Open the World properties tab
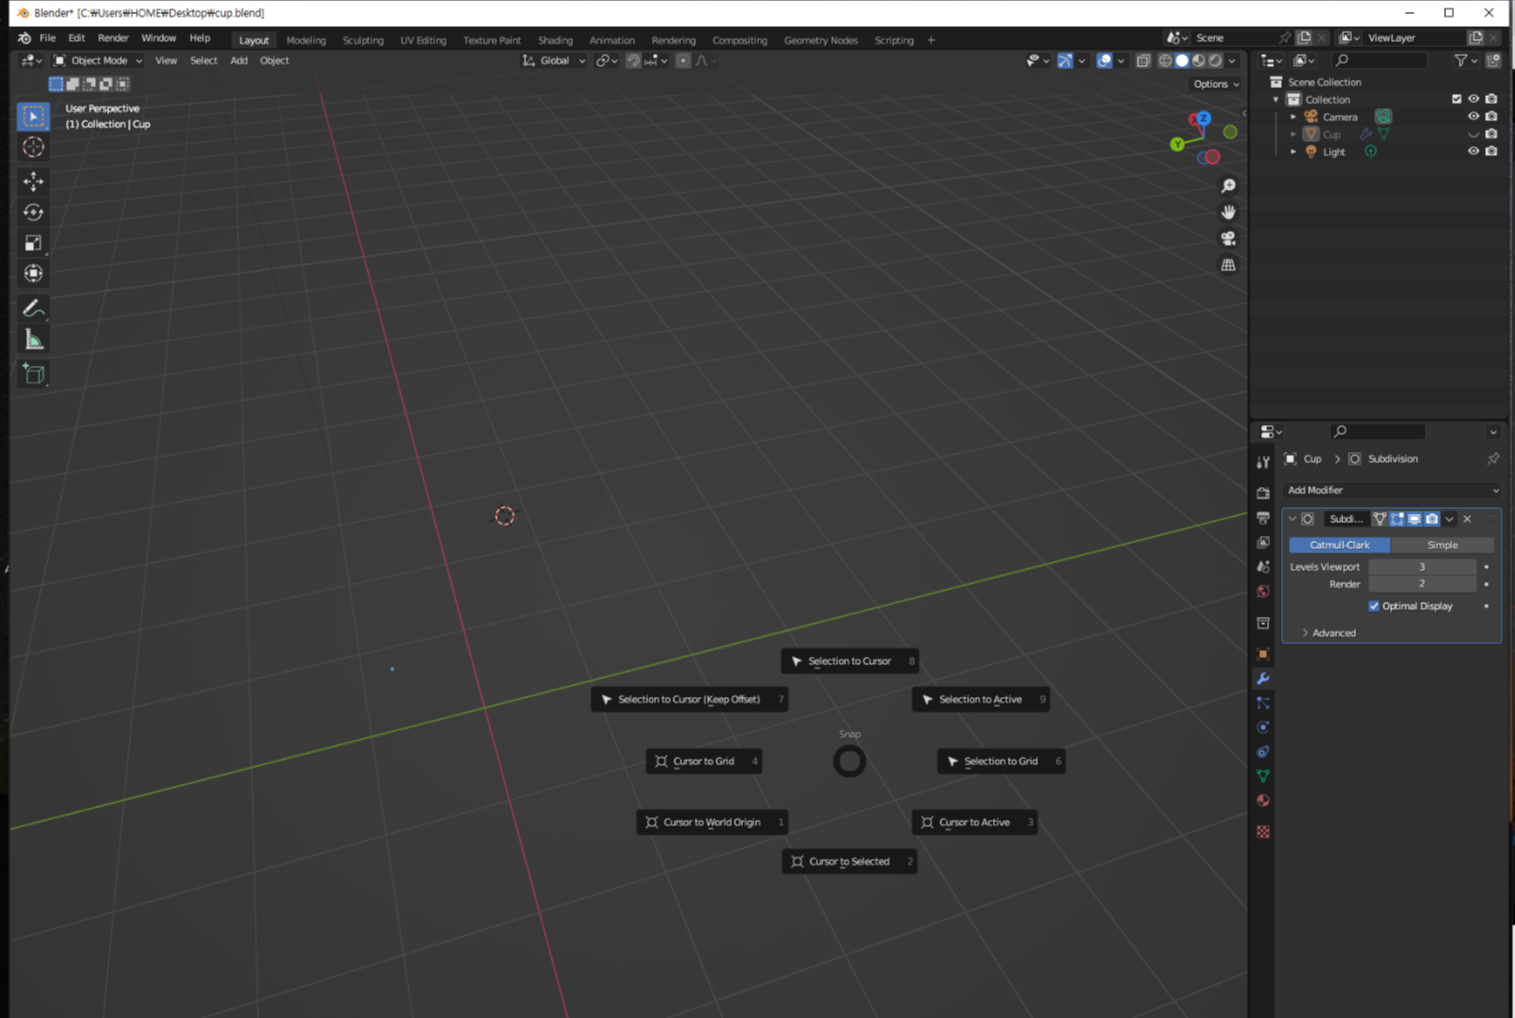The width and height of the screenshot is (1515, 1018). point(1263,591)
